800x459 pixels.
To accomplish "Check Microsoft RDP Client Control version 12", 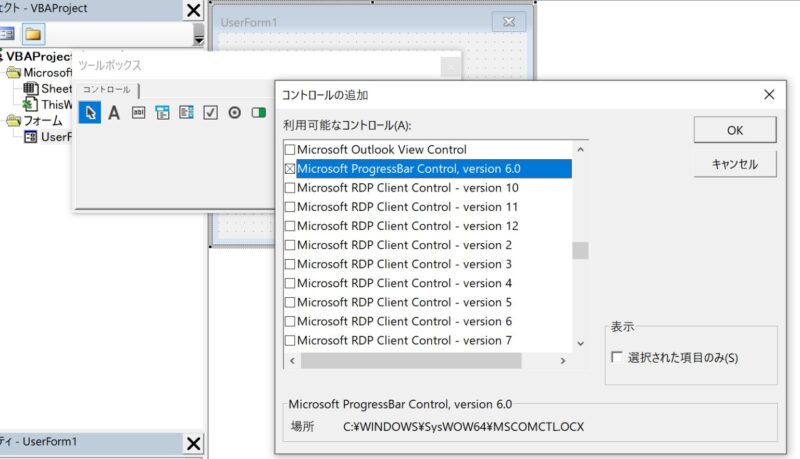I will pos(290,226).
